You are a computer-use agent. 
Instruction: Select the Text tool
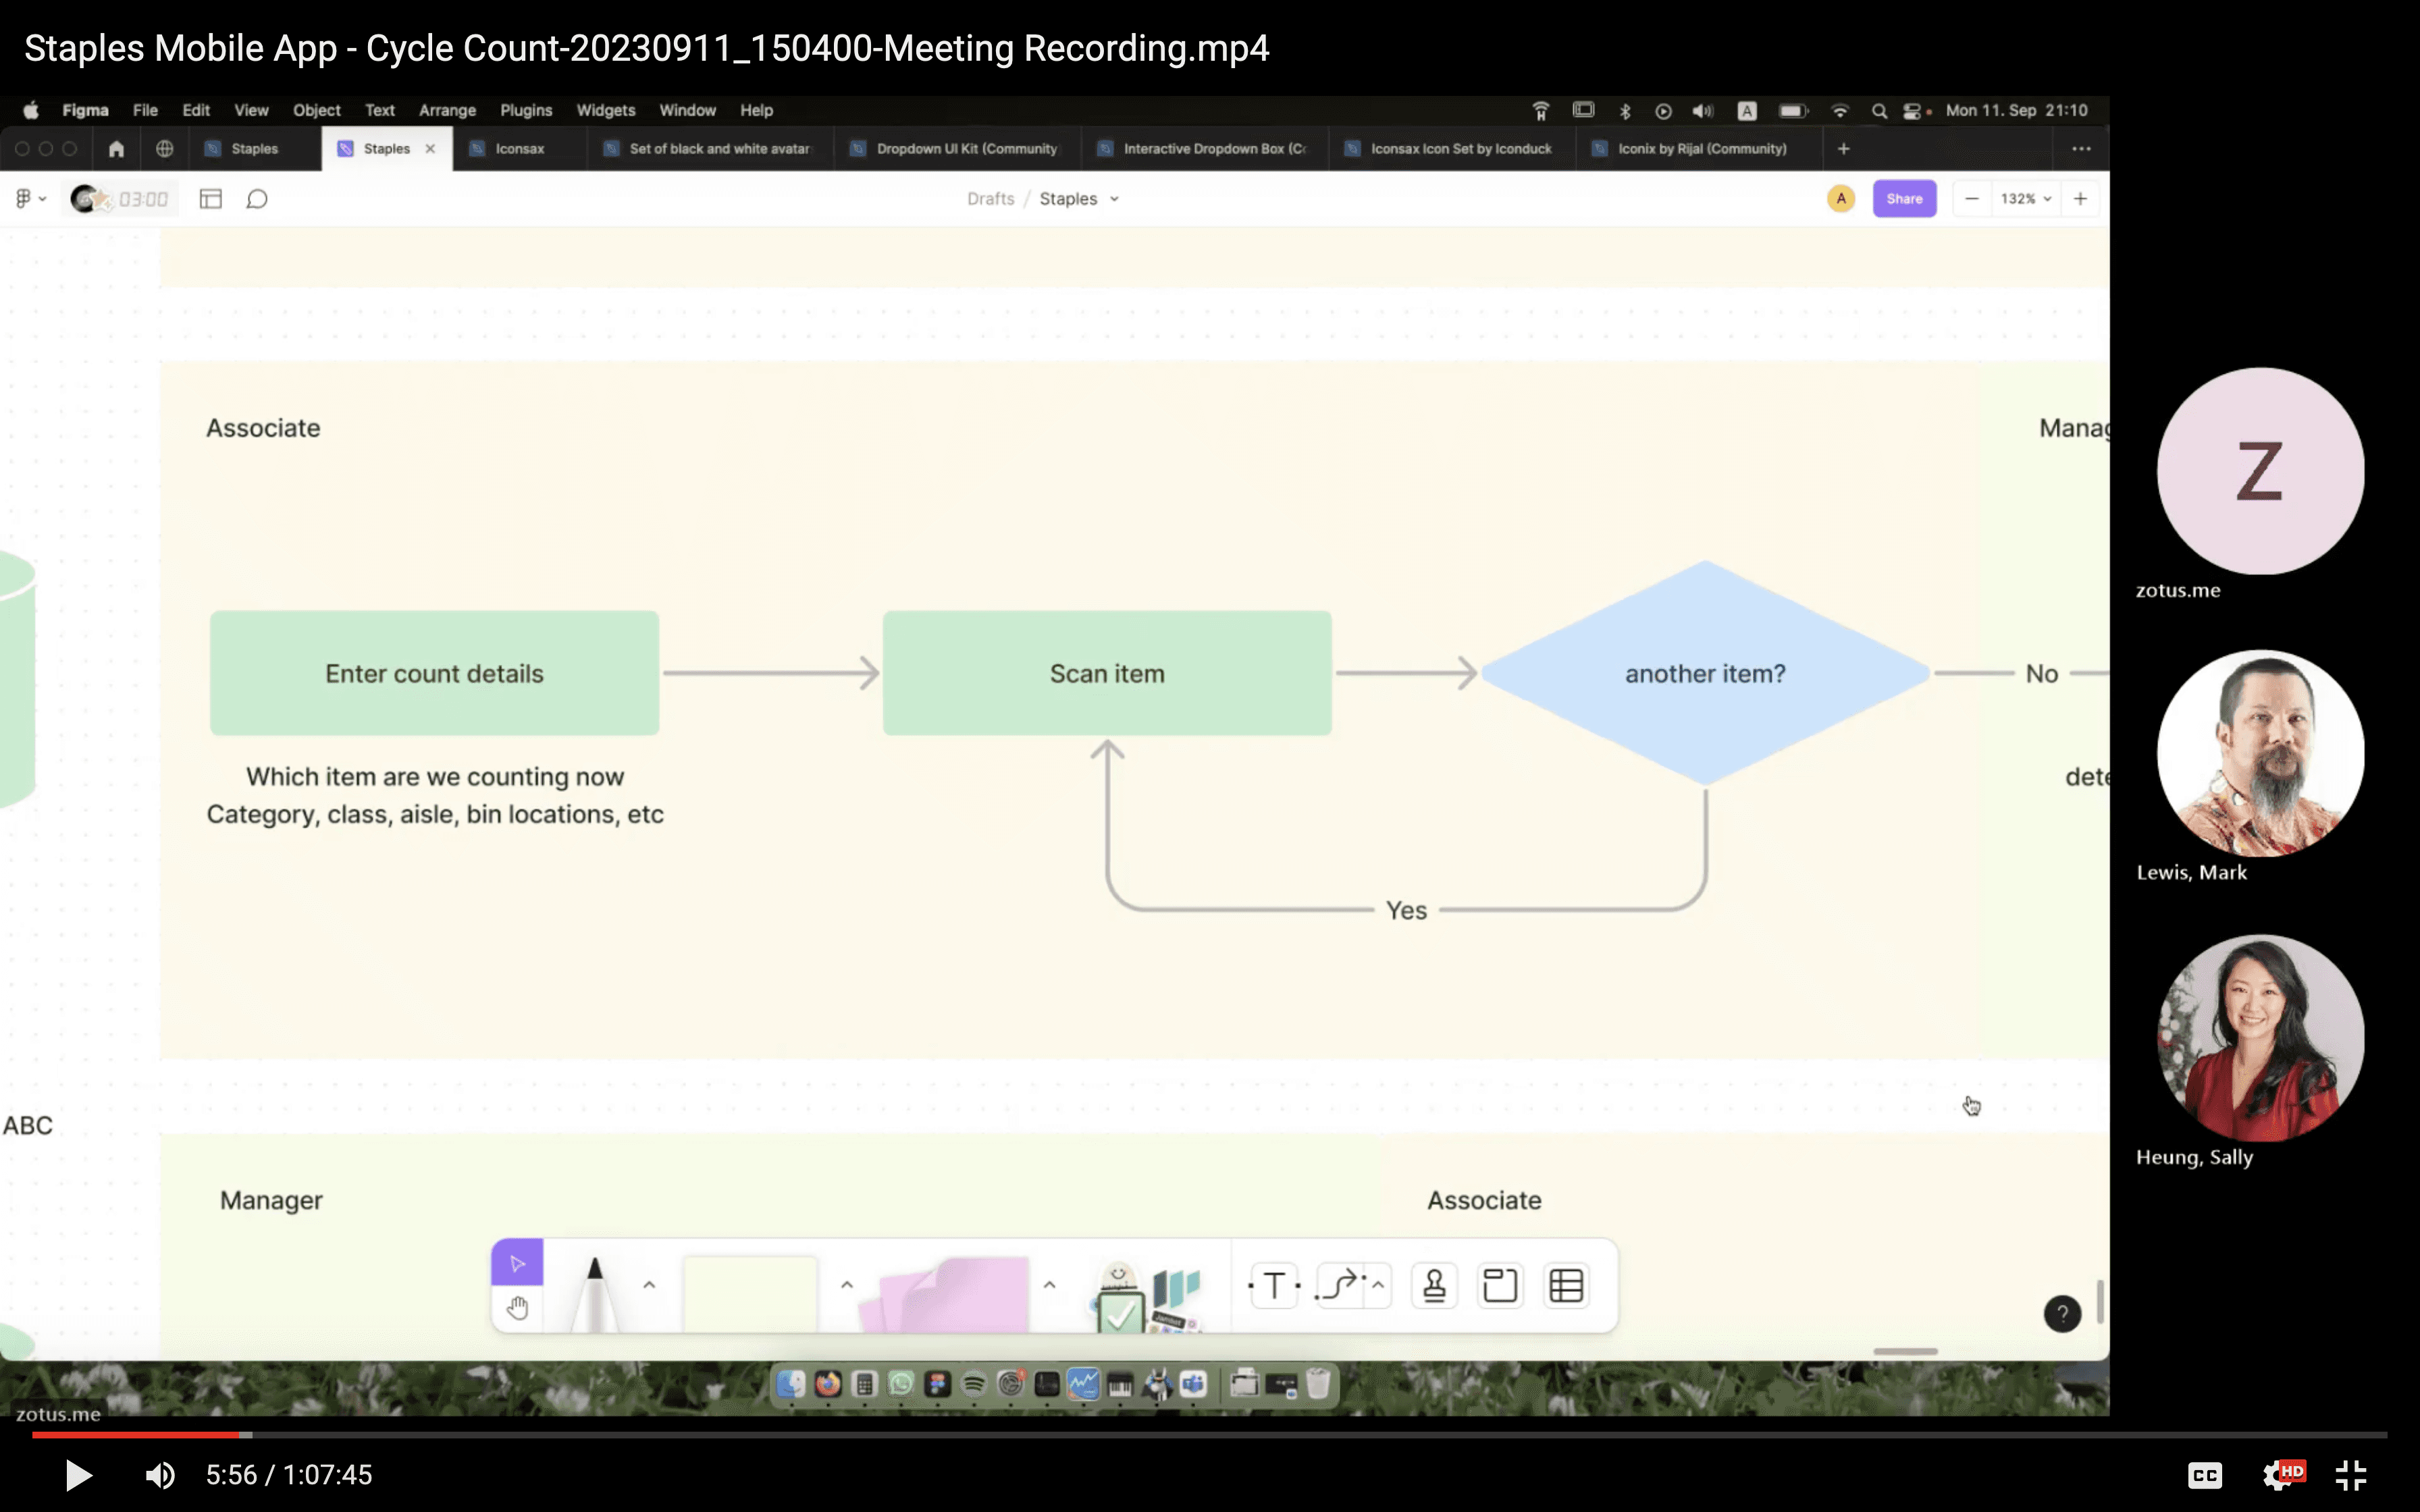(x=1274, y=1285)
